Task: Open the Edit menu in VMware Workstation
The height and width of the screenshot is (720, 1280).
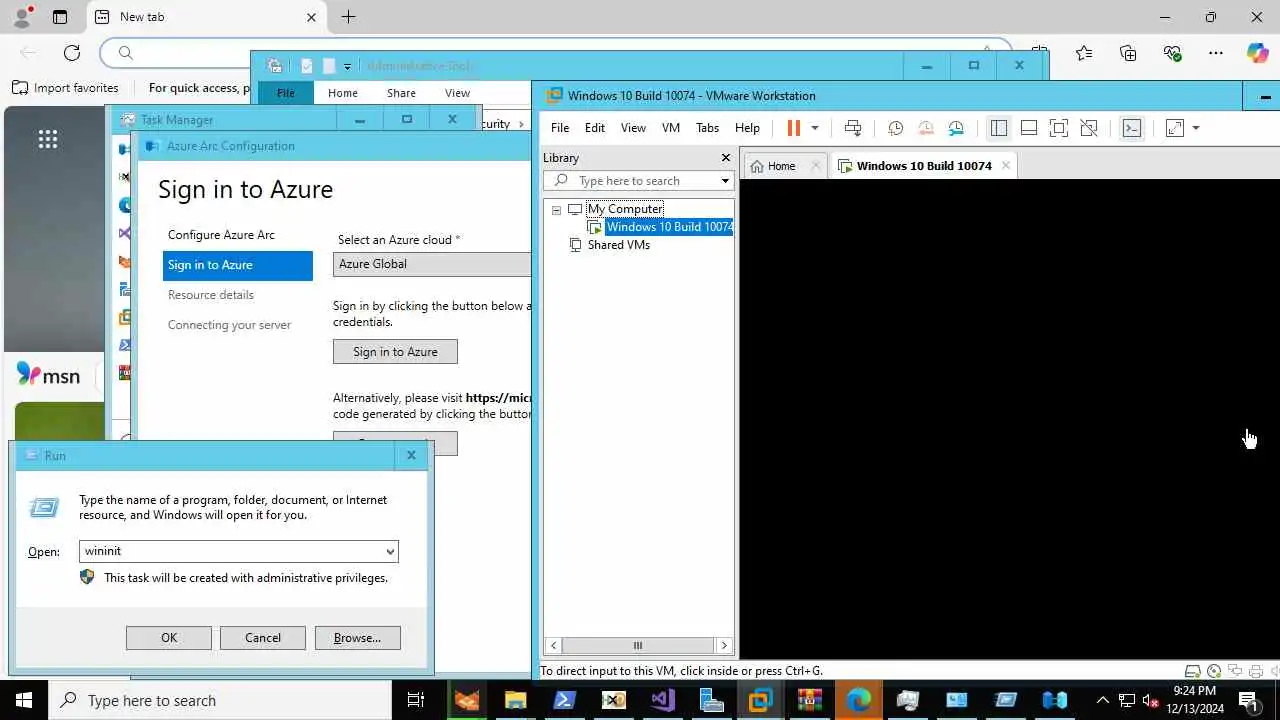Action: click(595, 128)
